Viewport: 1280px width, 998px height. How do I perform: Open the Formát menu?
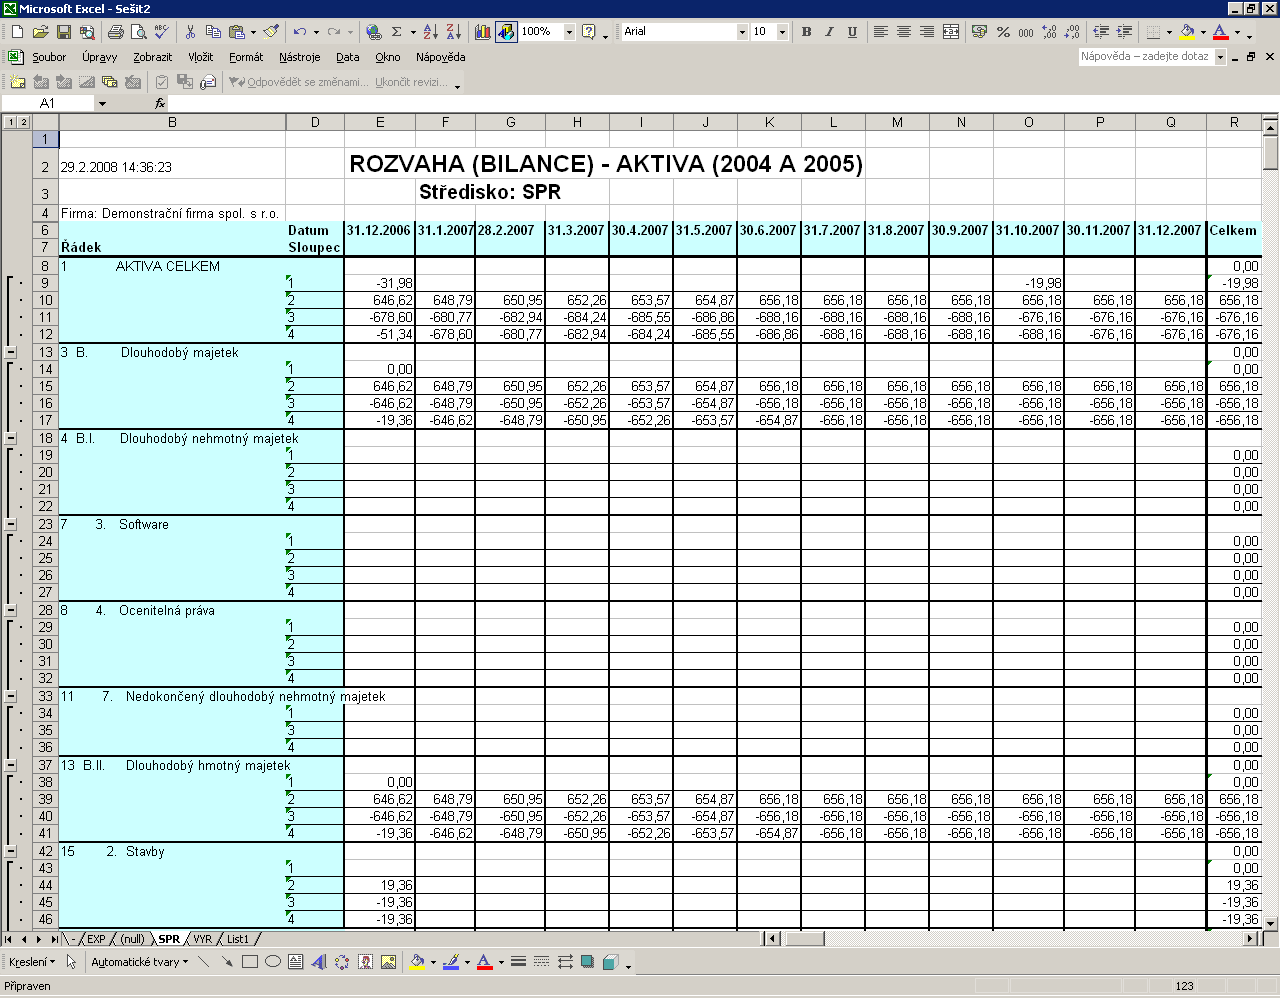[246, 57]
